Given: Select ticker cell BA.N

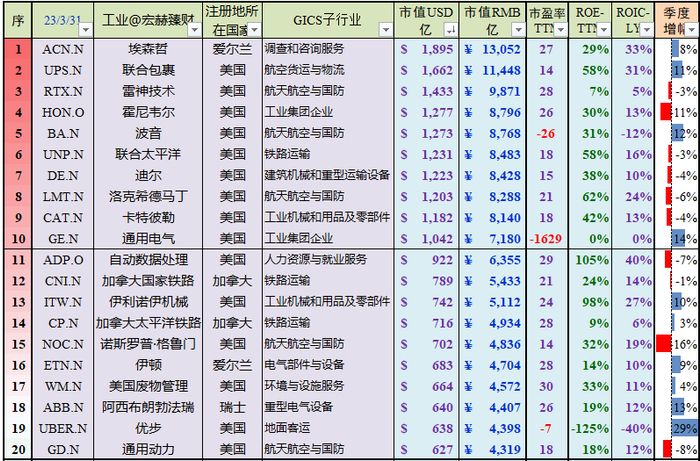Looking at the screenshot, I should (x=63, y=133).
